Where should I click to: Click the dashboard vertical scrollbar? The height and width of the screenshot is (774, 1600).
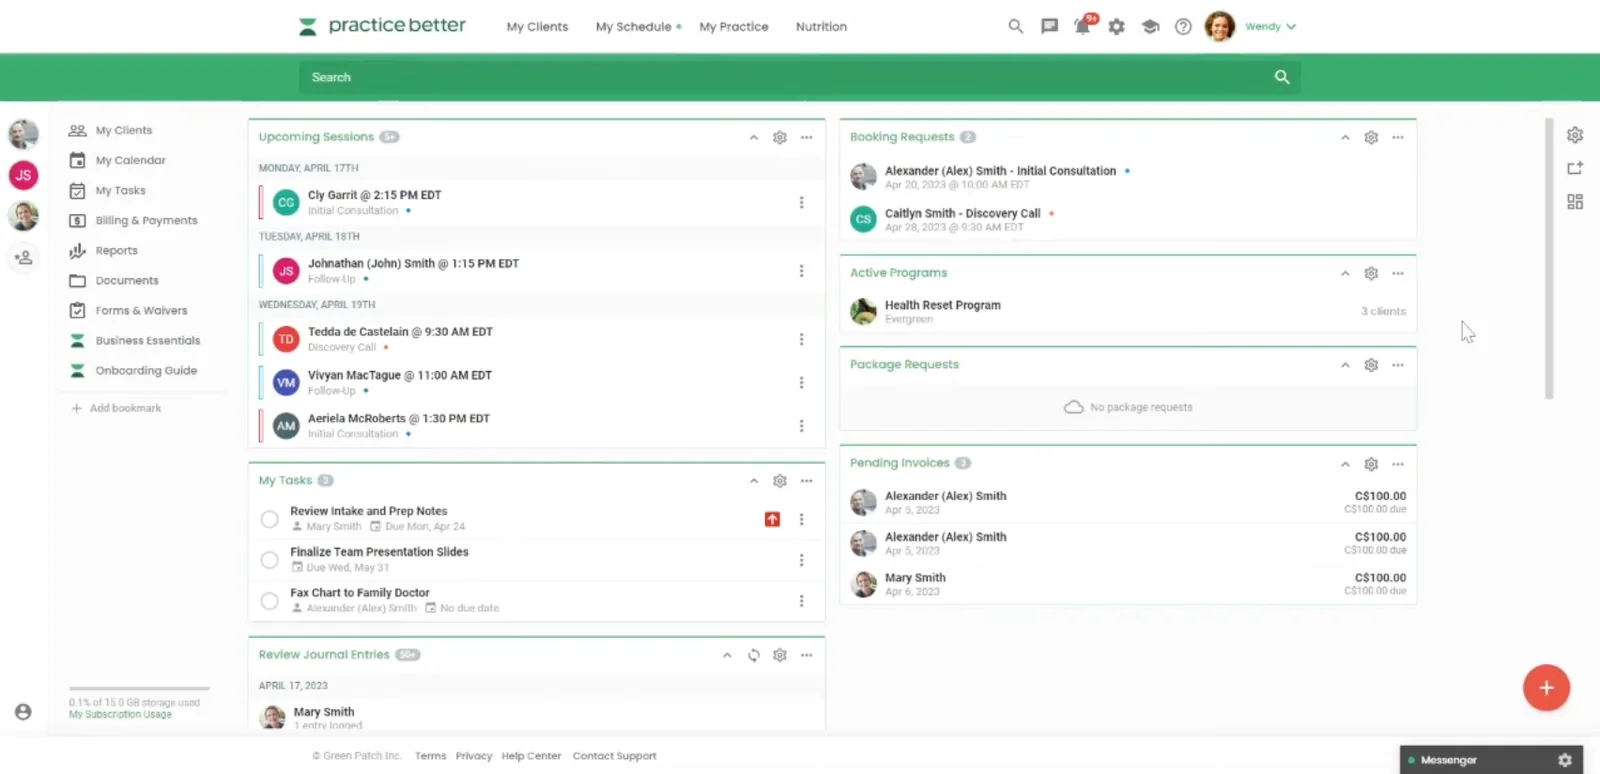(x=1549, y=259)
